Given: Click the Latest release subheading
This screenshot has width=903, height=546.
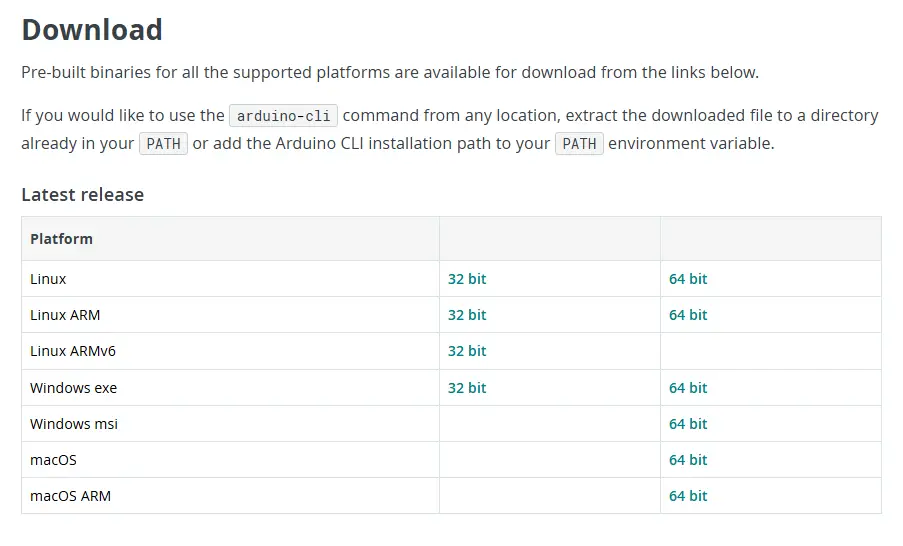Looking at the screenshot, I should point(82,195).
